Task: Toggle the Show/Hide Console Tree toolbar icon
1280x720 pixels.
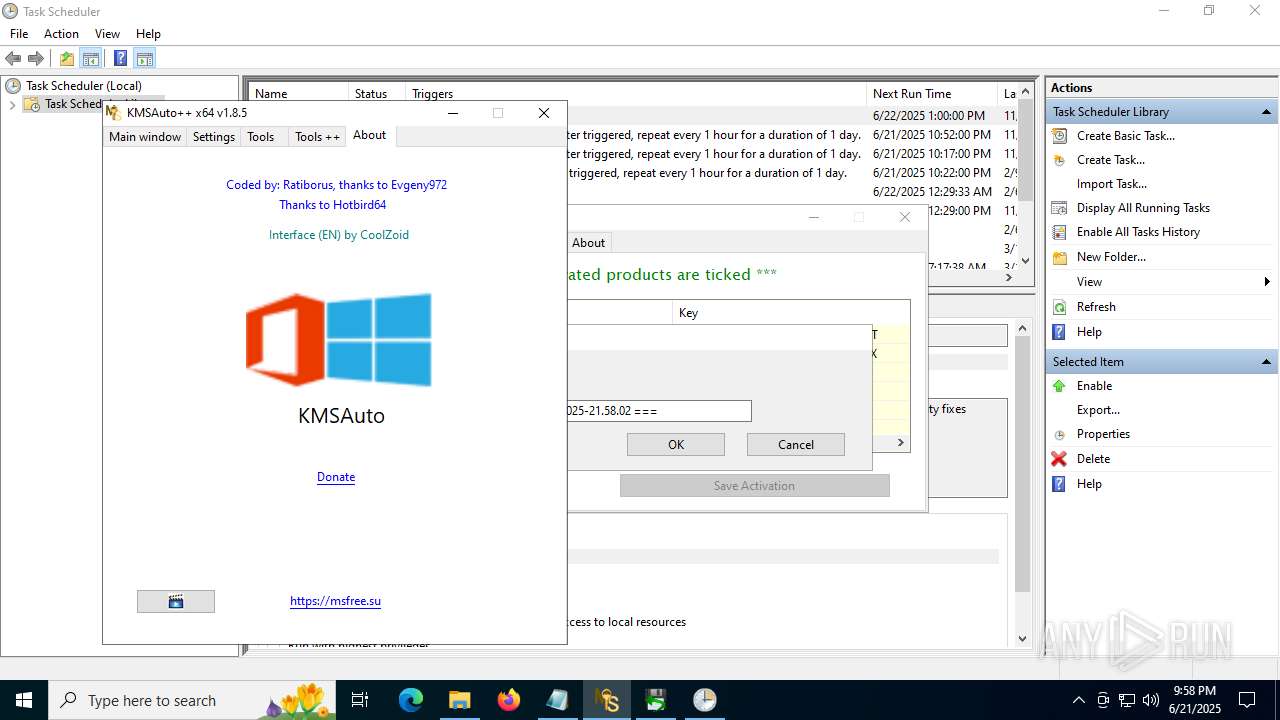Action: click(x=91, y=58)
